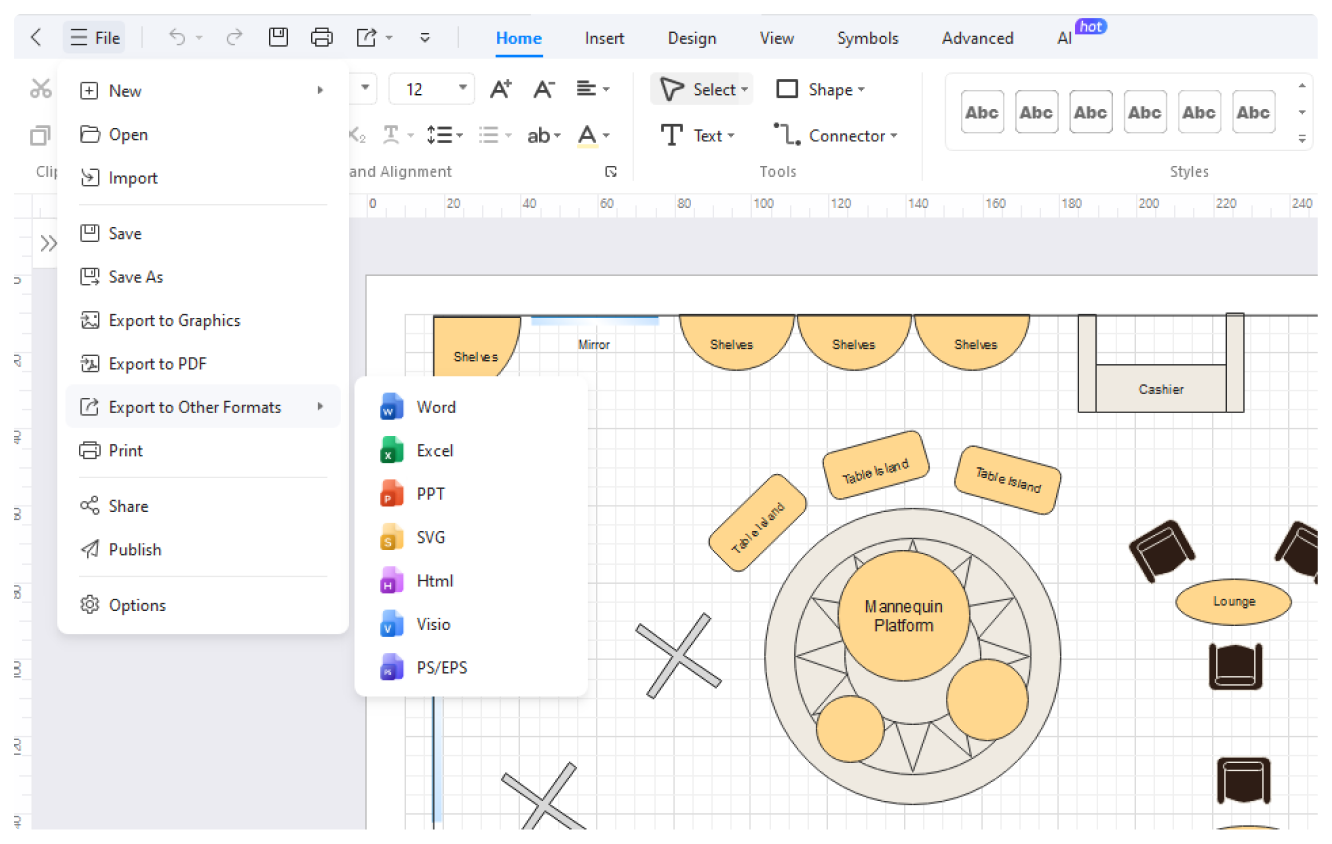Viewport: 1332px width, 844px height.
Task: Open the File menu button
Action: [x=95, y=38]
